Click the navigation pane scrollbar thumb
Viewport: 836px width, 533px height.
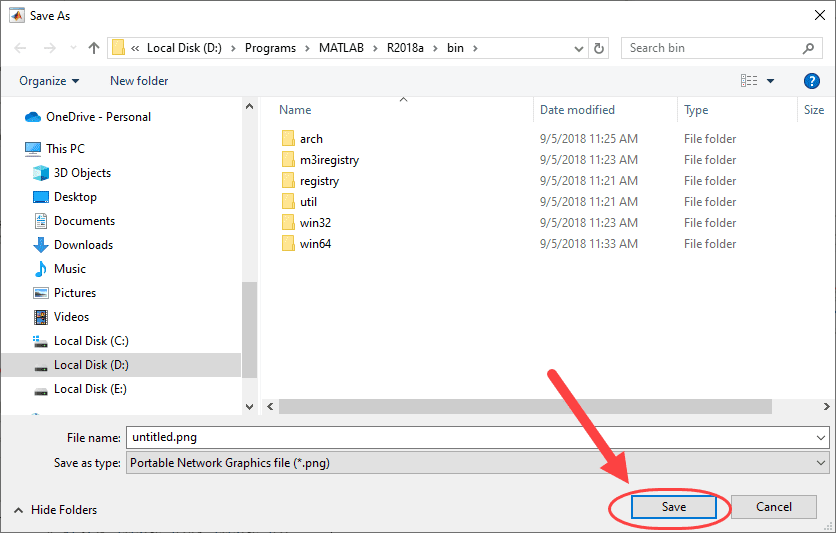(x=250, y=330)
